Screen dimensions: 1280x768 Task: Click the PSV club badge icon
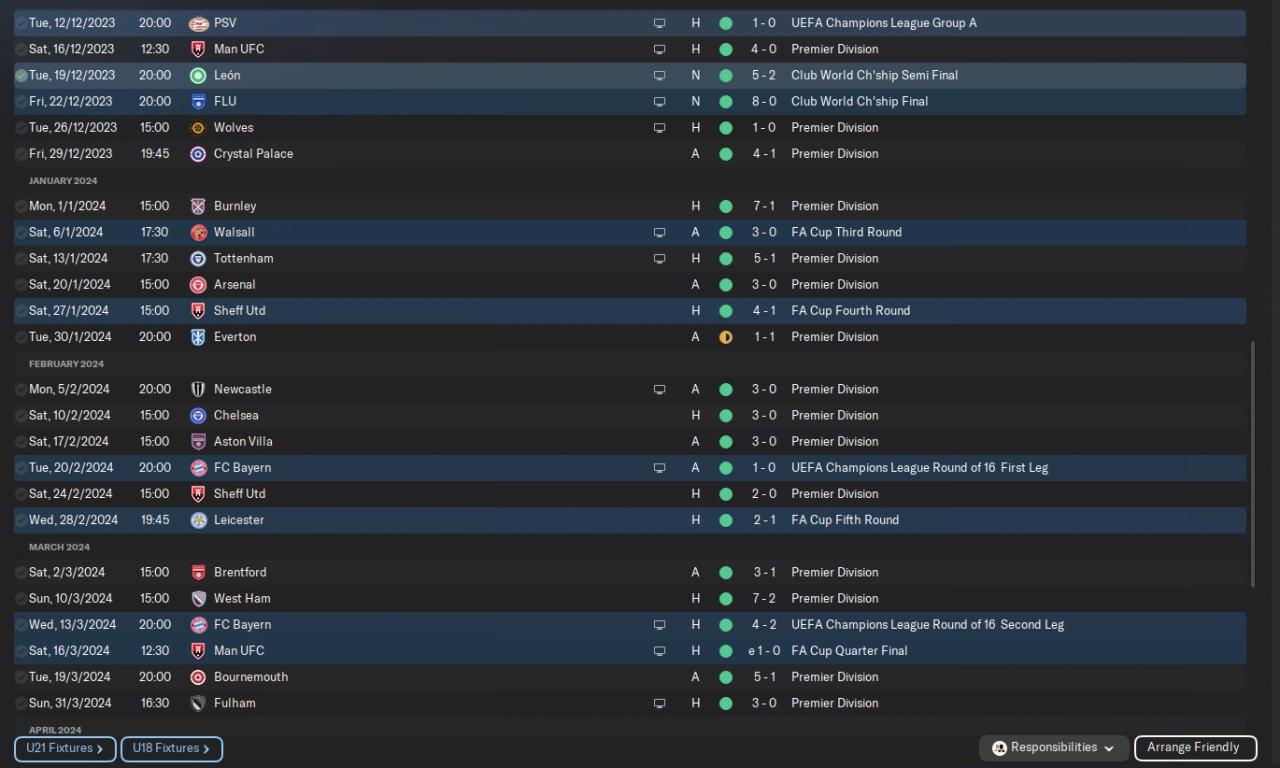pos(198,23)
